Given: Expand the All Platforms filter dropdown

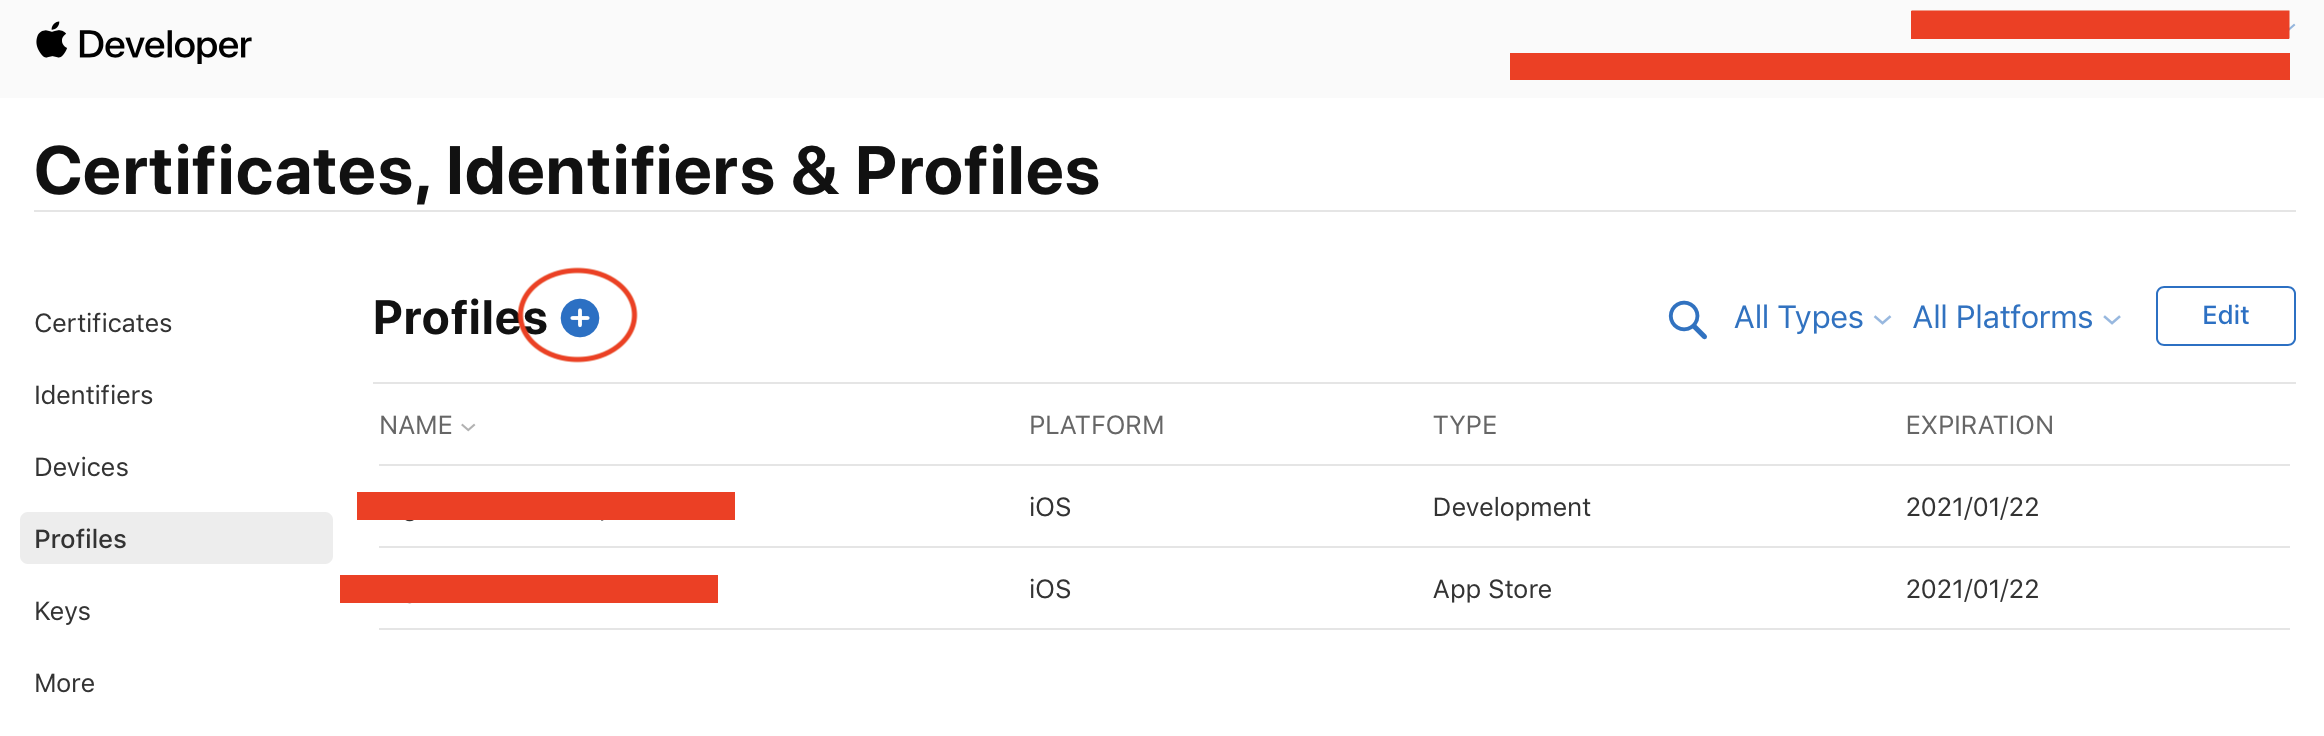Looking at the screenshot, I should (2016, 318).
